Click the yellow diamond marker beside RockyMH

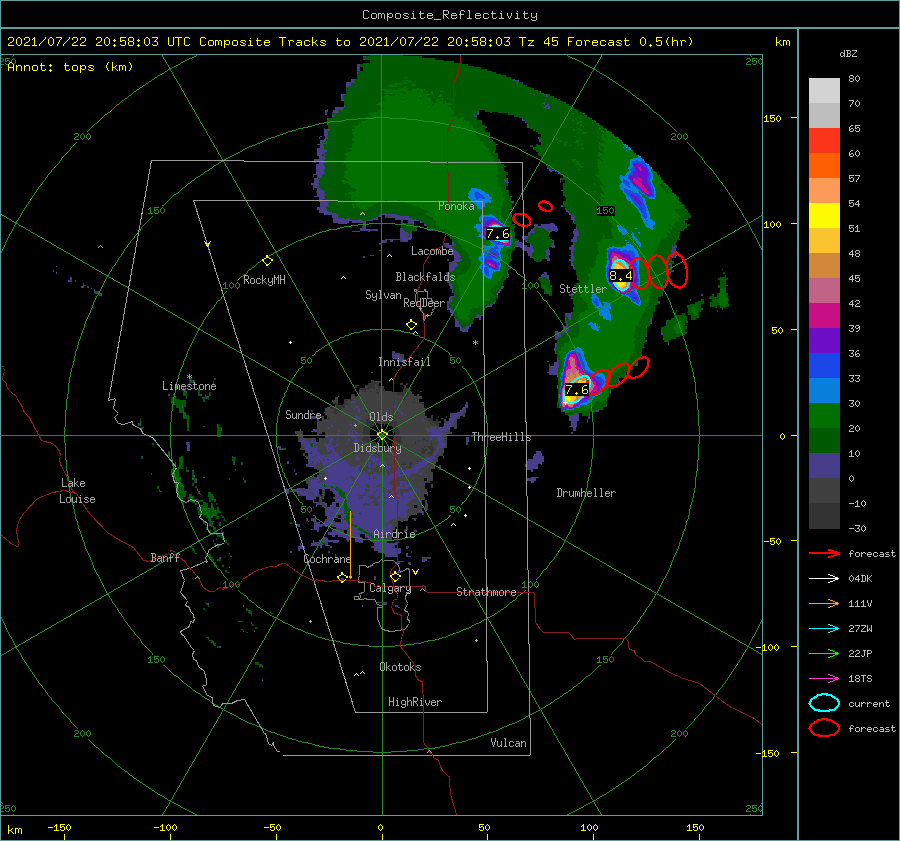[x=267, y=261]
